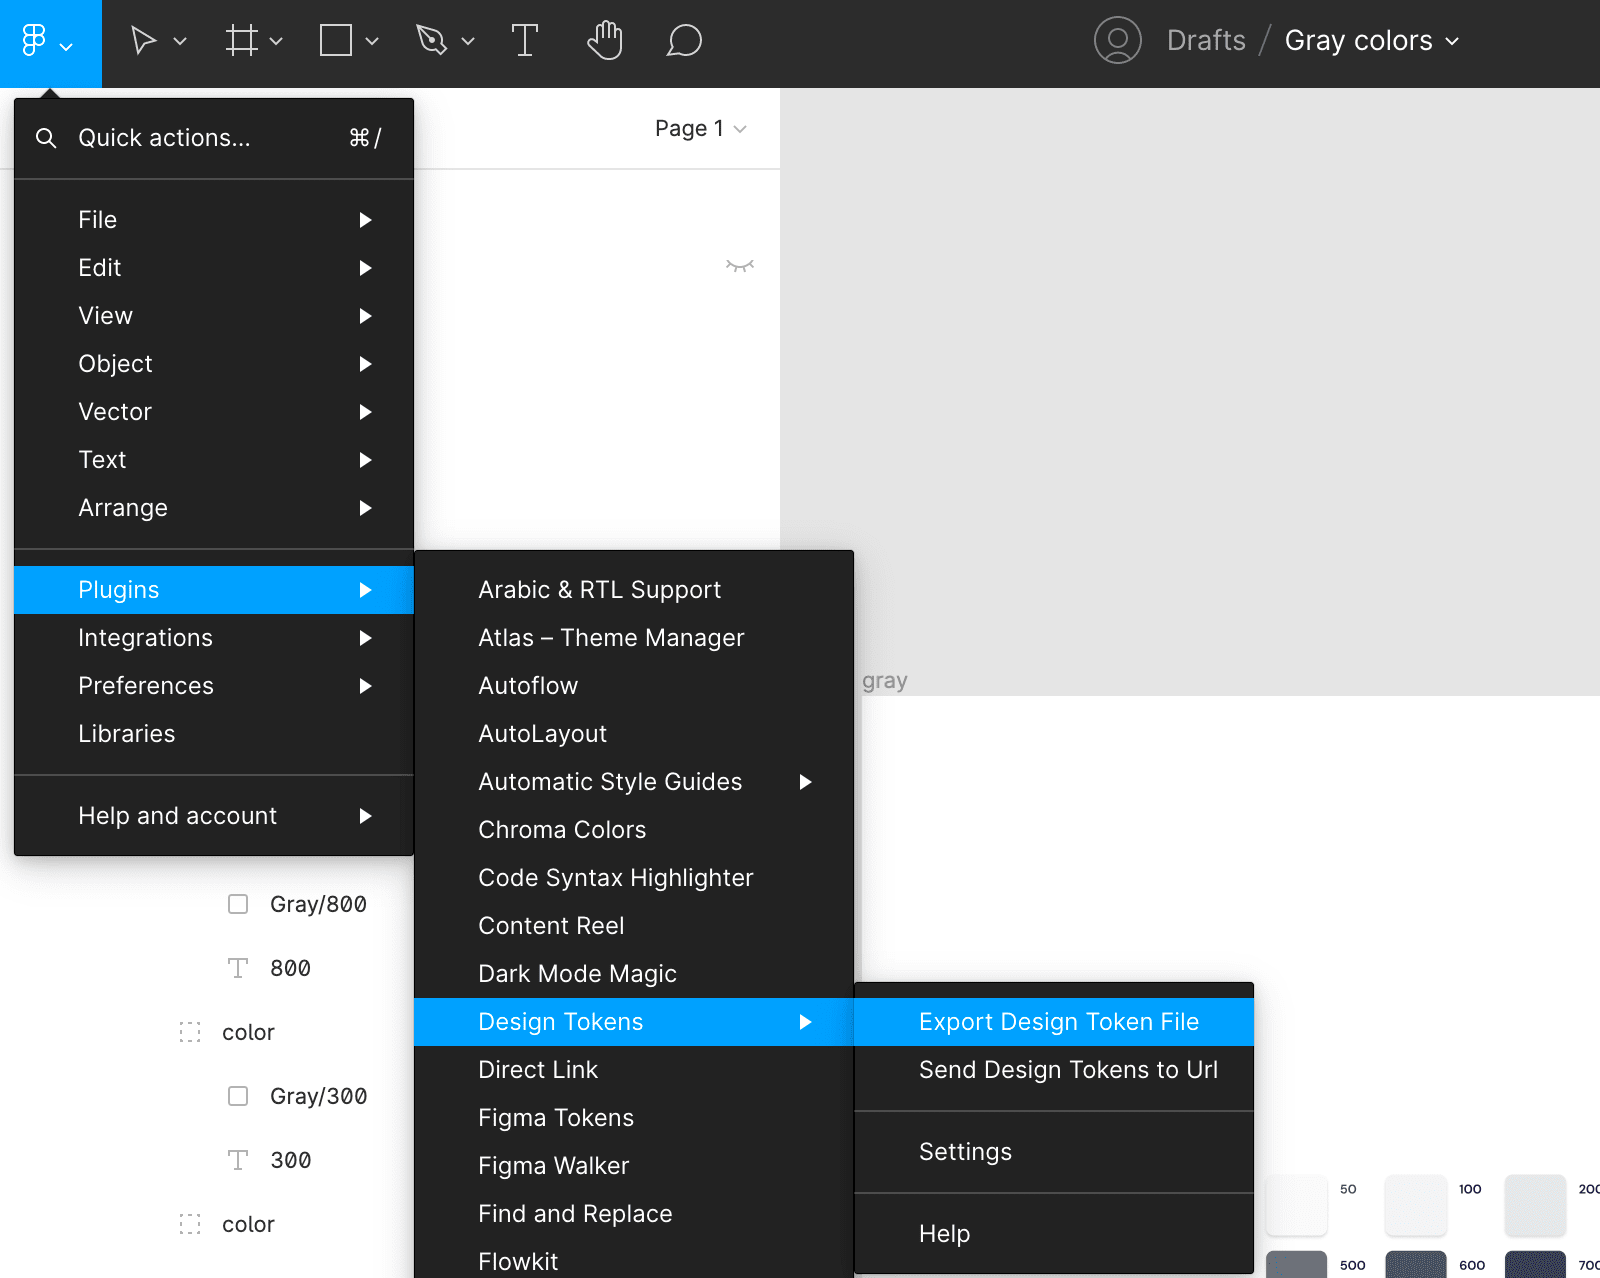Open Pen tool options chevron
The image size is (1600, 1278).
468,41
